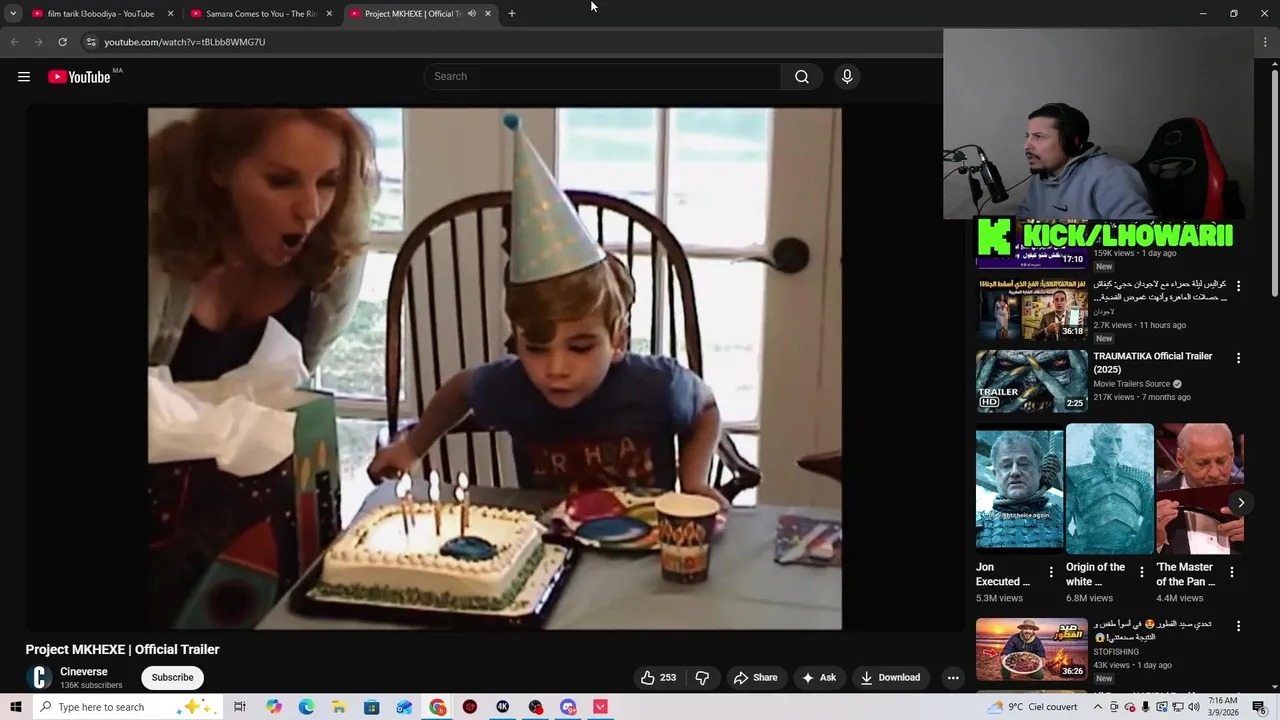
Task: Play the STOFISHING 36:26 video thumbnail
Action: pos(1031,650)
